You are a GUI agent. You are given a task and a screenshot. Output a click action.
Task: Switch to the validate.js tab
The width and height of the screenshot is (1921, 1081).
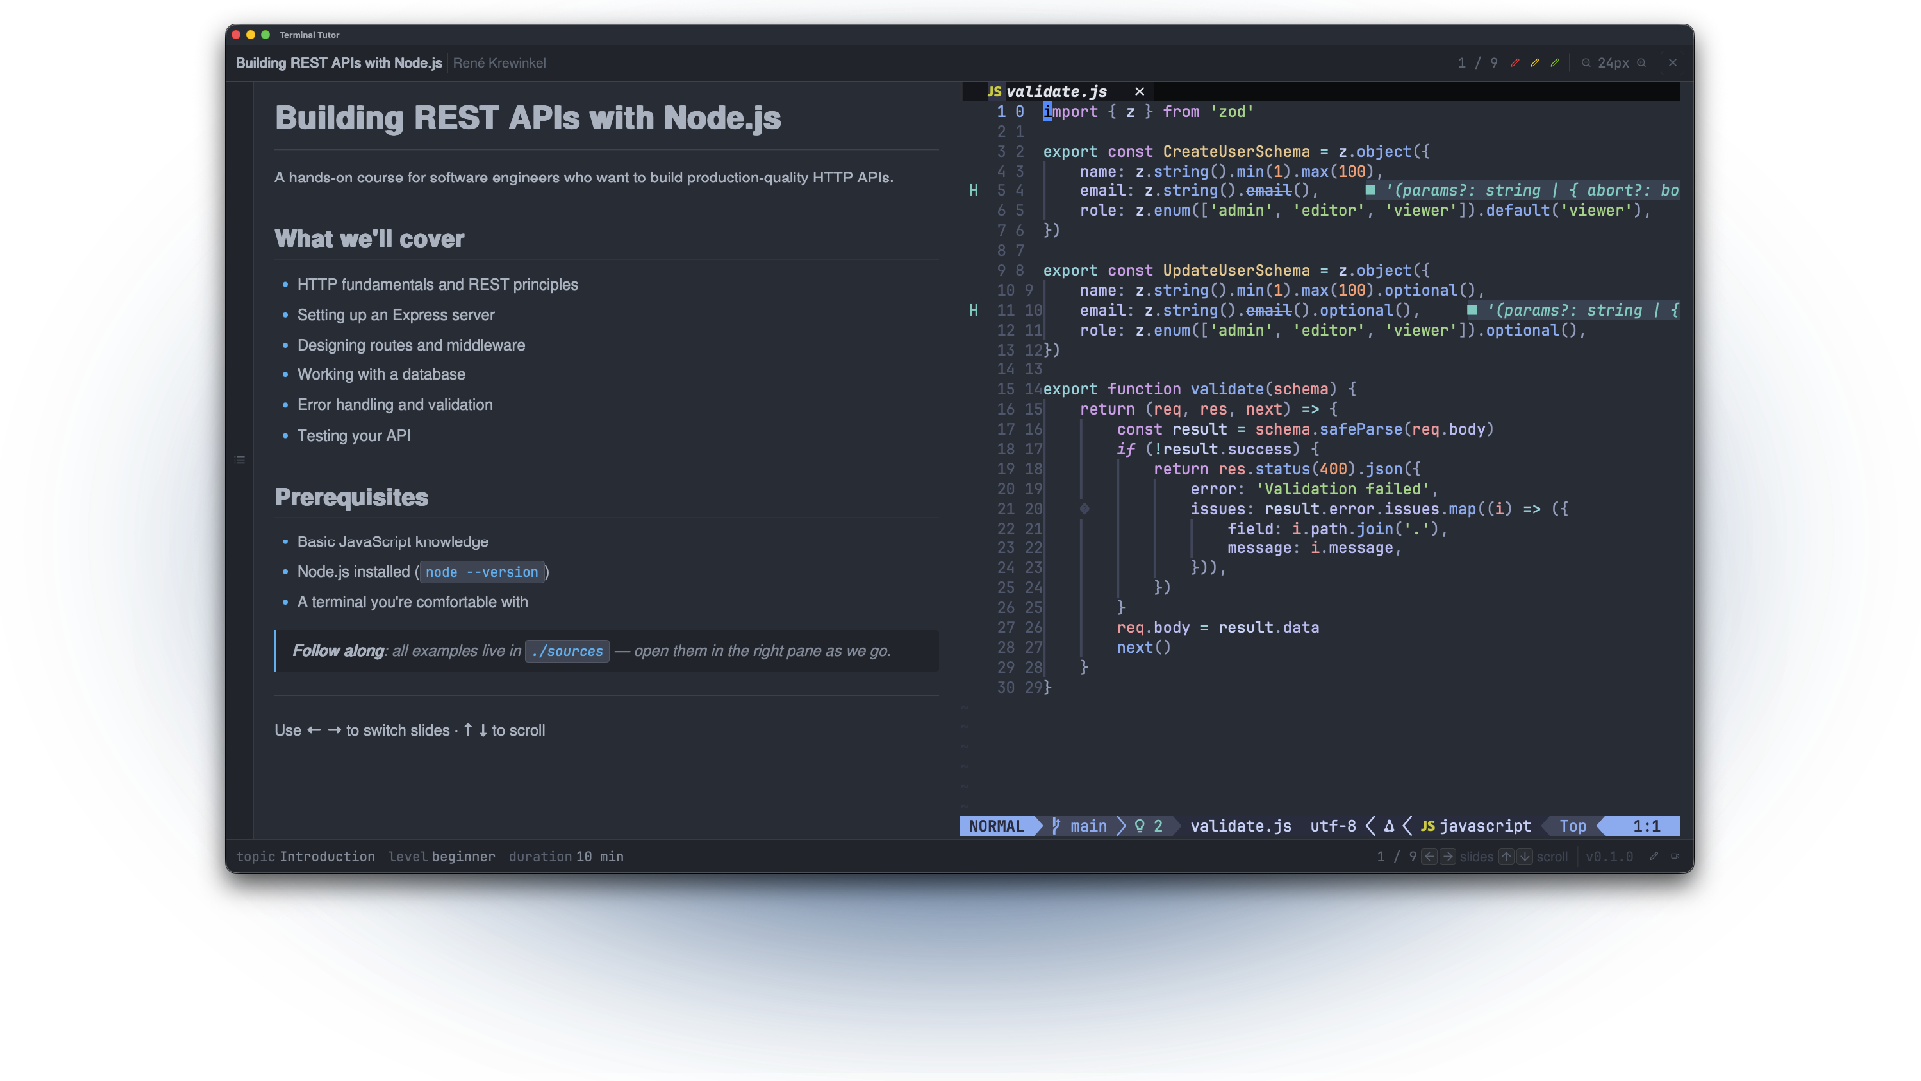[x=1056, y=91]
